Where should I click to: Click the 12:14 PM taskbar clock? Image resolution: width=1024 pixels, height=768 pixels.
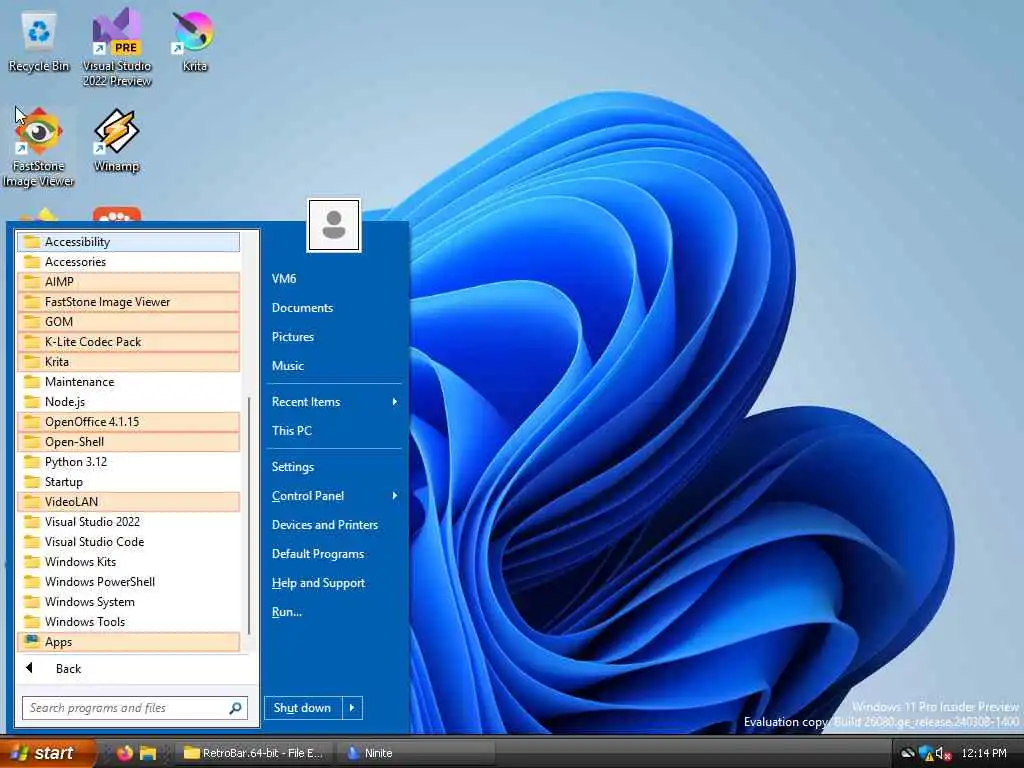984,753
